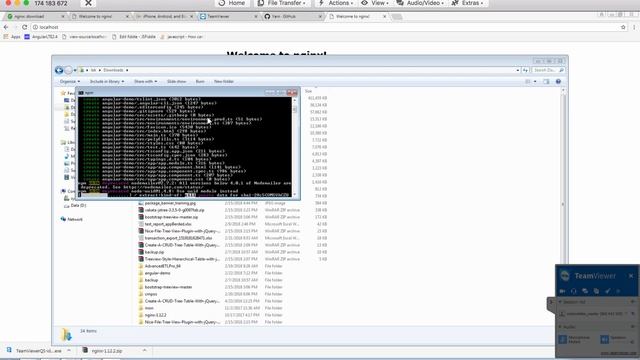Screen dimensions: 640x360
Task: Close the 174 183 672 session tab
Action: tap(88, 3)
